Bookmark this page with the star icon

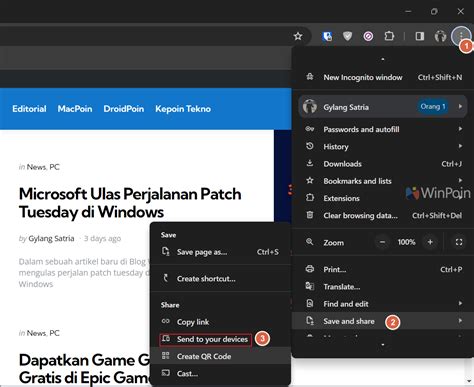298,36
